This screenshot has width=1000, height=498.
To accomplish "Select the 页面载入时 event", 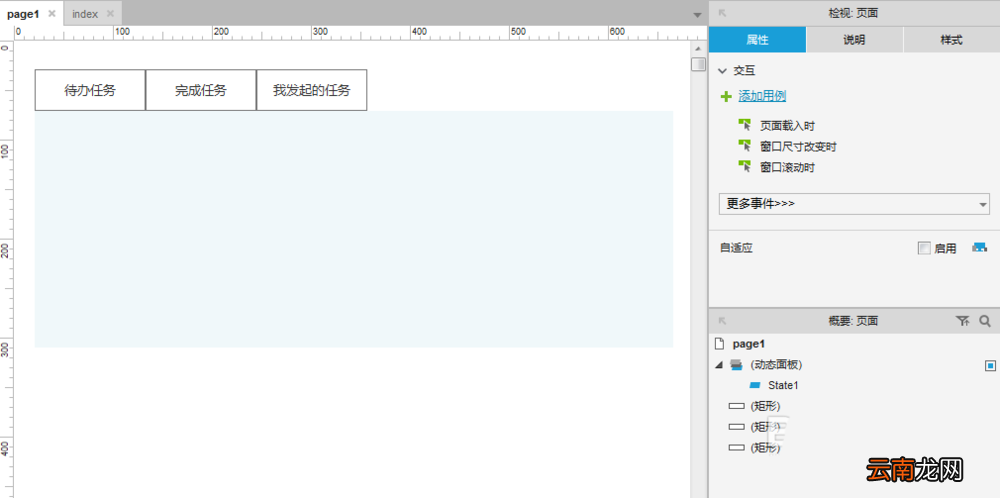I will tap(787, 126).
